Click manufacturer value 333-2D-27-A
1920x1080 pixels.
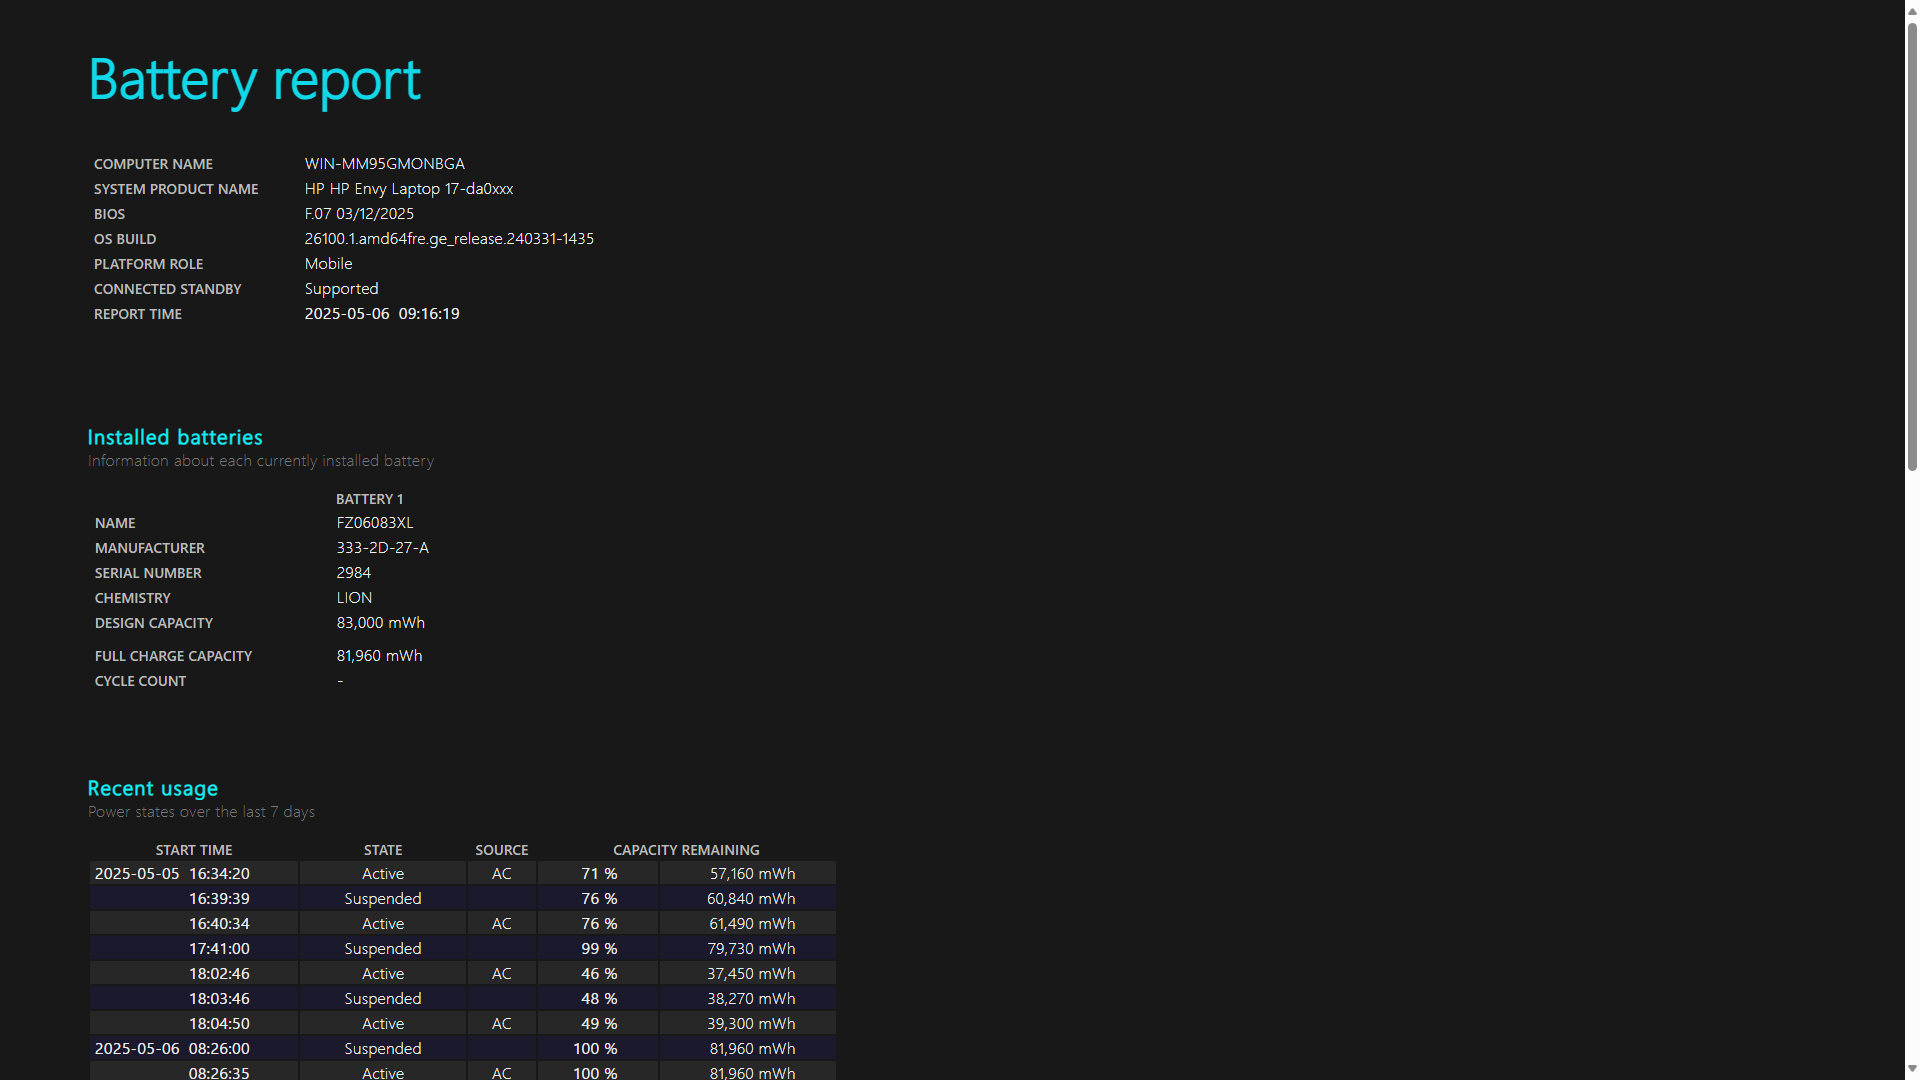point(382,548)
